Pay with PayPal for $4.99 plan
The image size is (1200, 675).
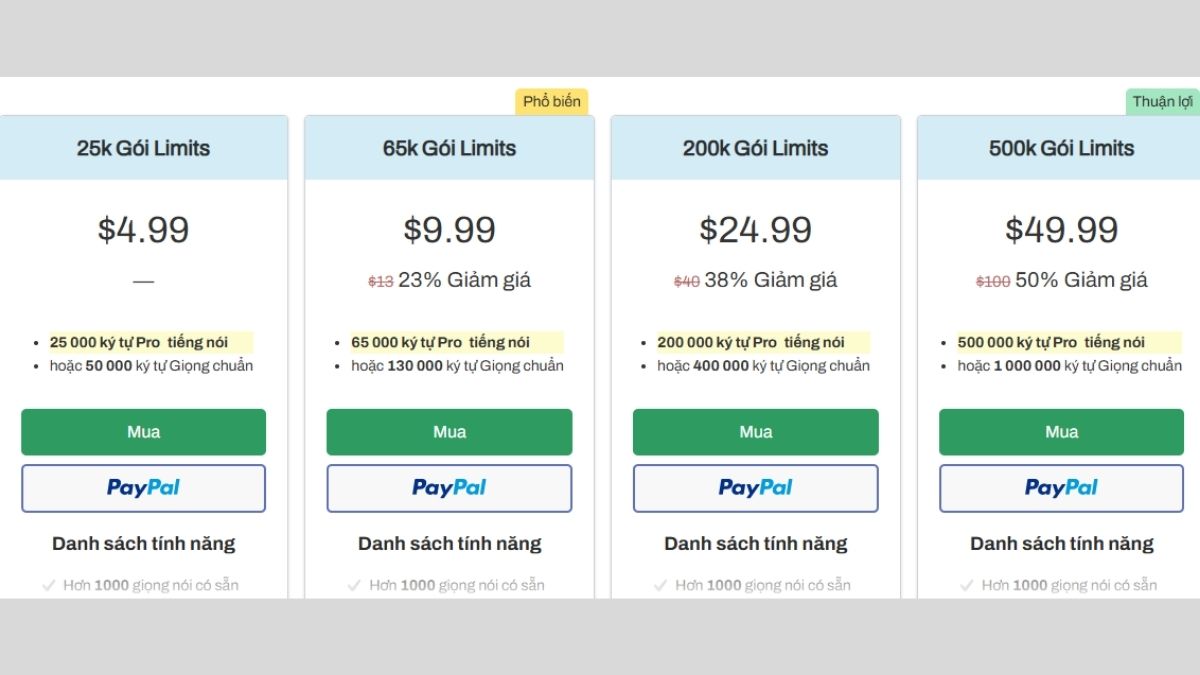click(143, 488)
